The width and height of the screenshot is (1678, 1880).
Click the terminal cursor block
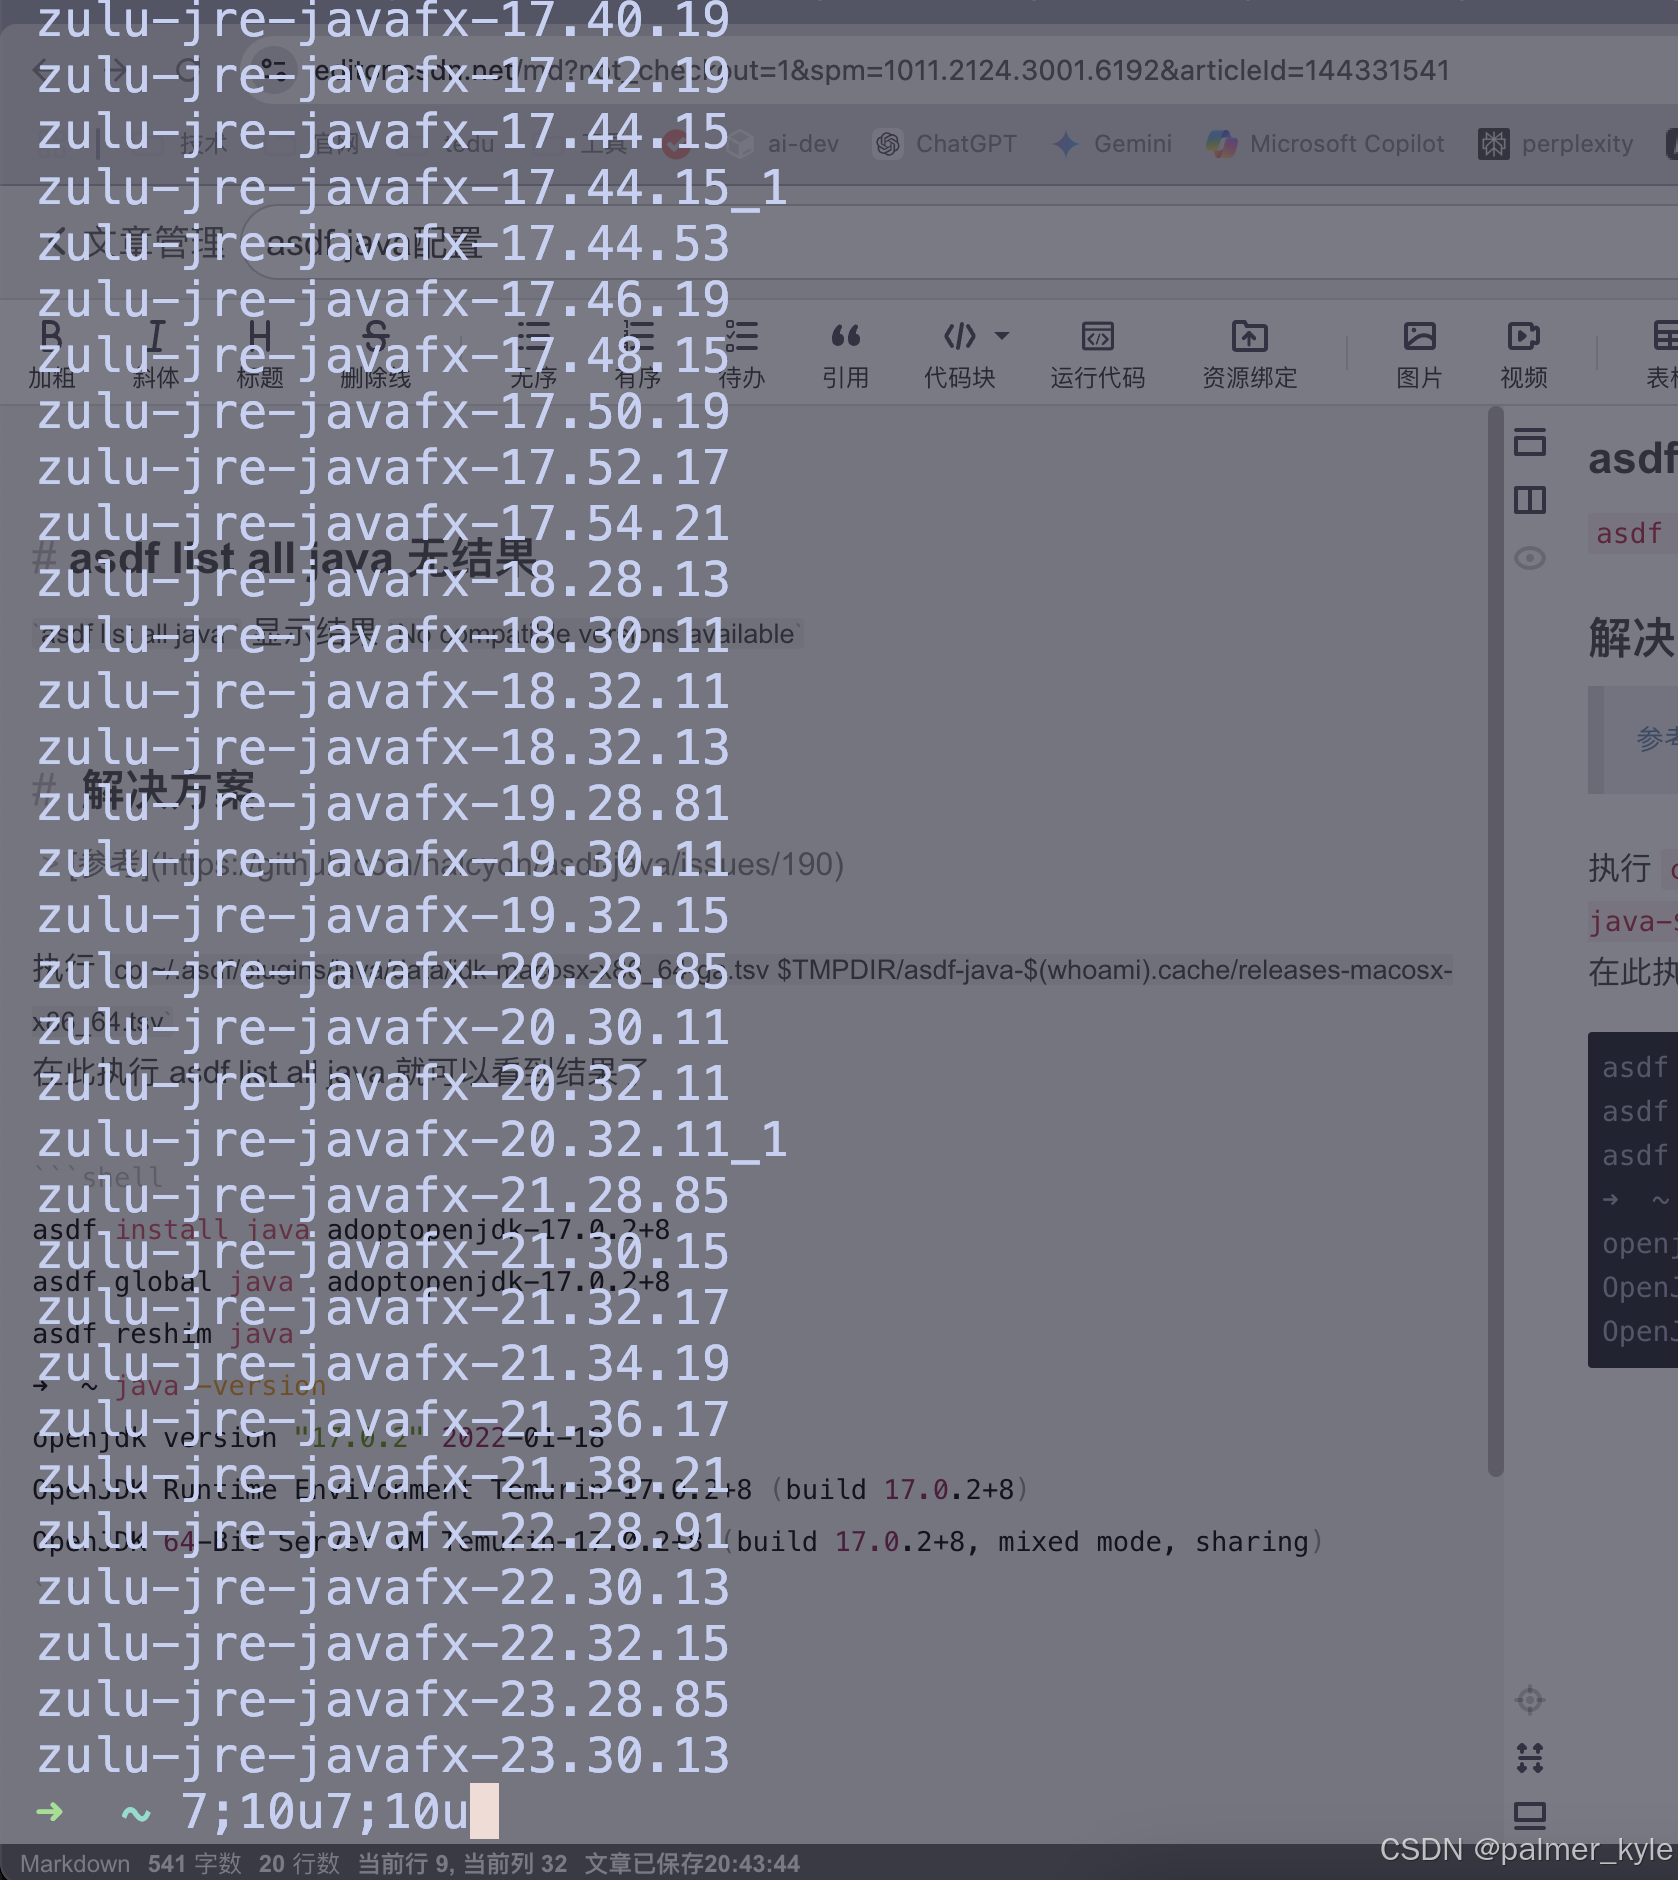(484, 1811)
